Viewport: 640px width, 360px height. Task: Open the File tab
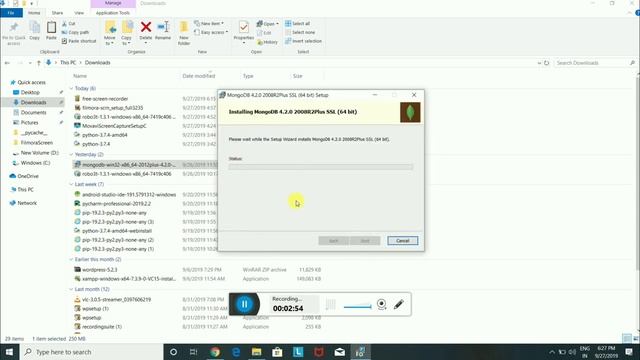click(x=11, y=13)
